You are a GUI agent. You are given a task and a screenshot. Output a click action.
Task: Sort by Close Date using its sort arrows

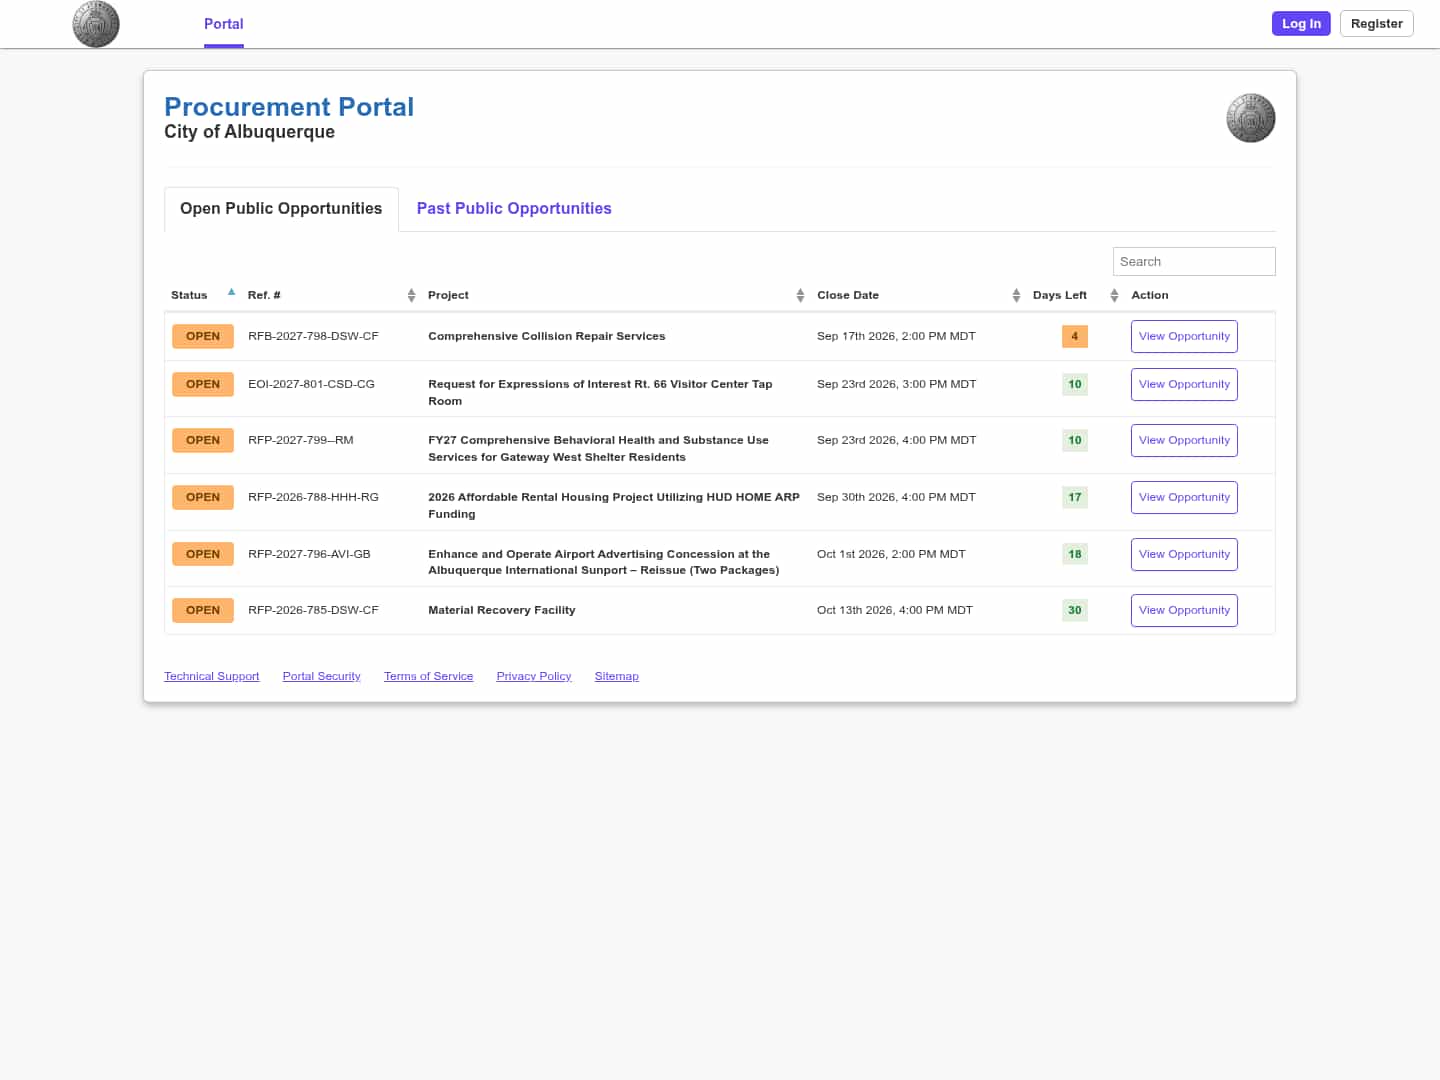pos(1016,295)
